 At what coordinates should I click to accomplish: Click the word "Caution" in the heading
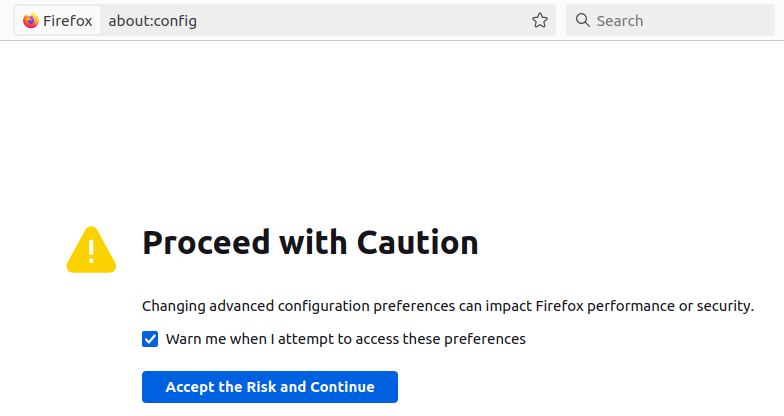click(x=418, y=243)
